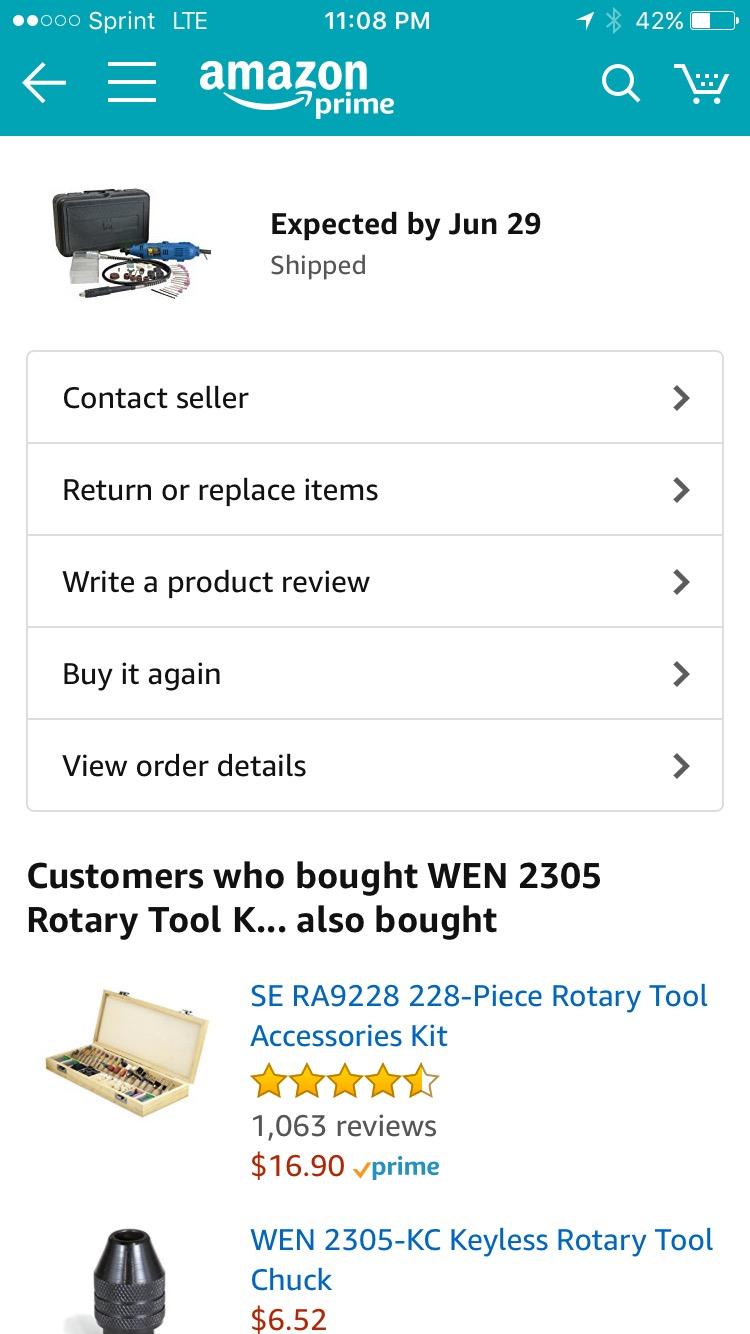Tap the wooden accessories kit thumbnail
This screenshot has height=1334, width=750.
(129, 1053)
